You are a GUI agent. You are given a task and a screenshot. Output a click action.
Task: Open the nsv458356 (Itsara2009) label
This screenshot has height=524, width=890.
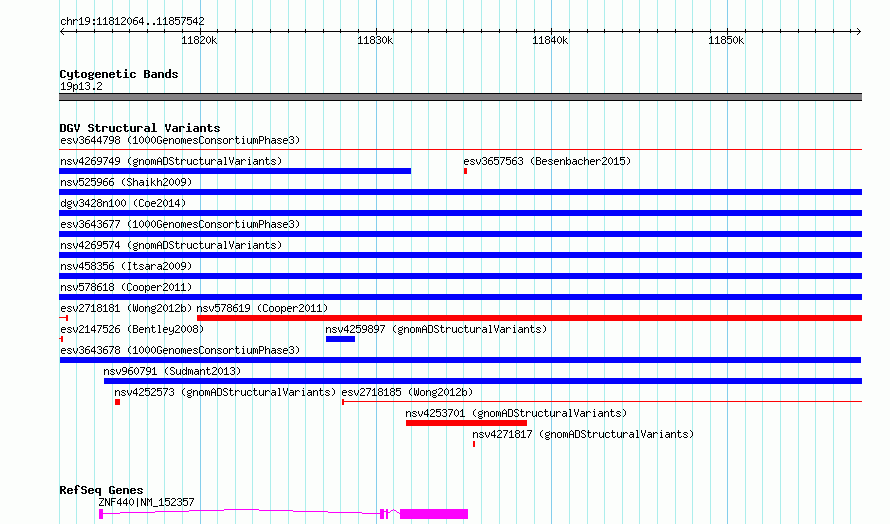tap(126, 266)
